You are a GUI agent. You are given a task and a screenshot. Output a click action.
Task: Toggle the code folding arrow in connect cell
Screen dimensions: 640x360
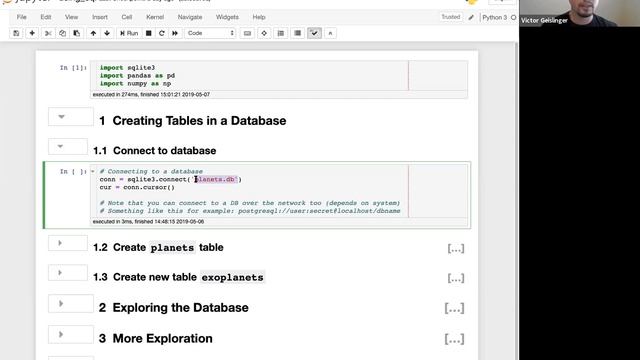click(93, 171)
